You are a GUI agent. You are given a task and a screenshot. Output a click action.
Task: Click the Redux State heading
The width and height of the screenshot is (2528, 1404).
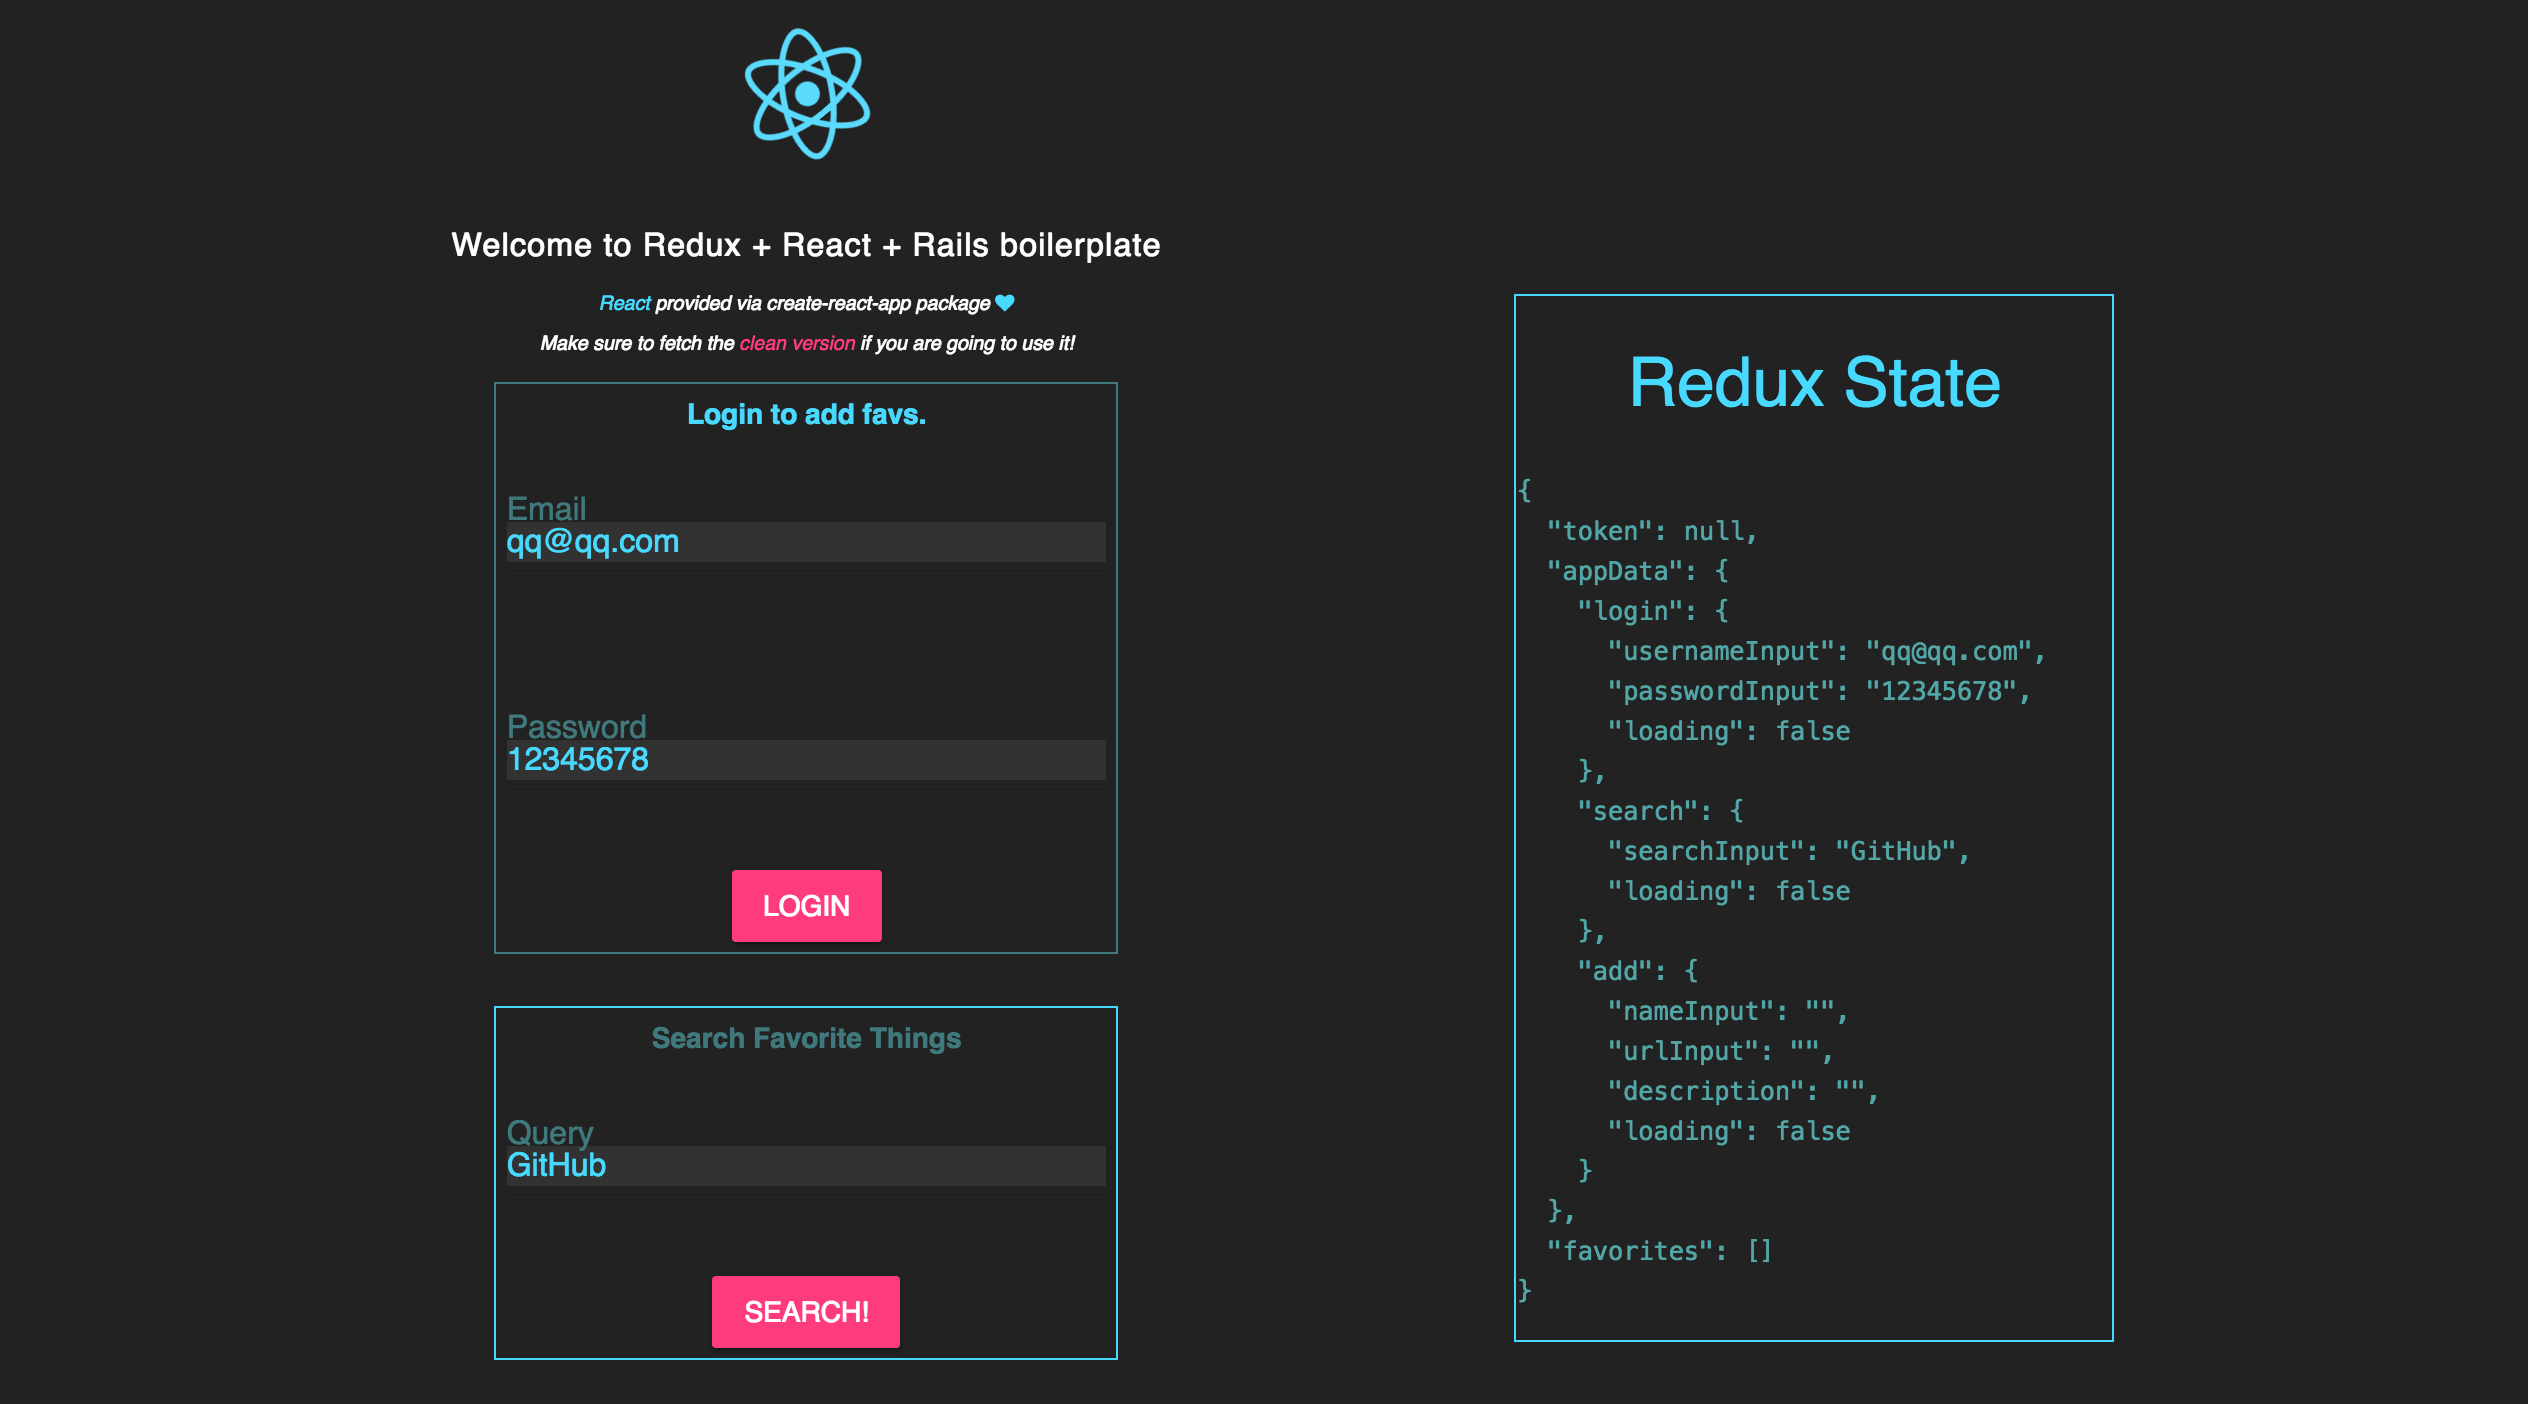point(1814,383)
